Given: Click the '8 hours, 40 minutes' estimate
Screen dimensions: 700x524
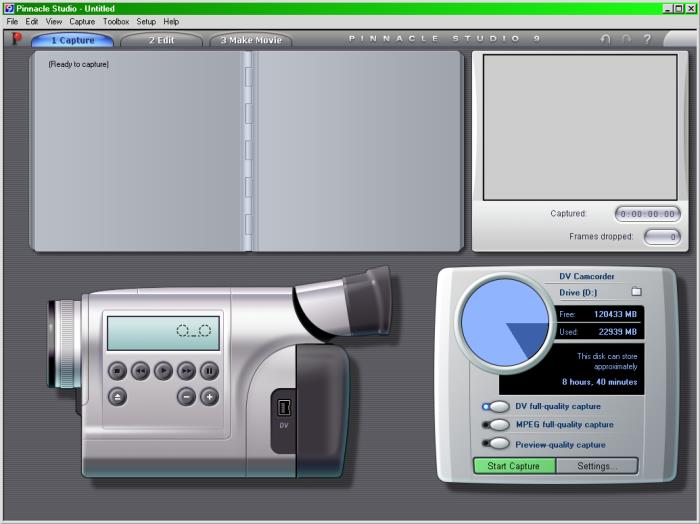Looking at the screenshot, I should click(x=600, y=382).
